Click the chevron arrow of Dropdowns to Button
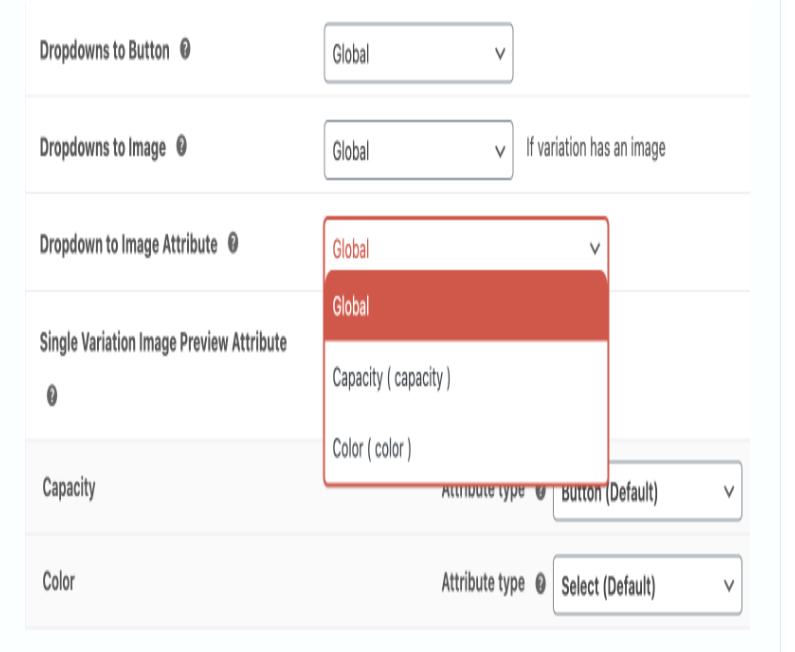The image size is (795, 652). tap(500, 54)
